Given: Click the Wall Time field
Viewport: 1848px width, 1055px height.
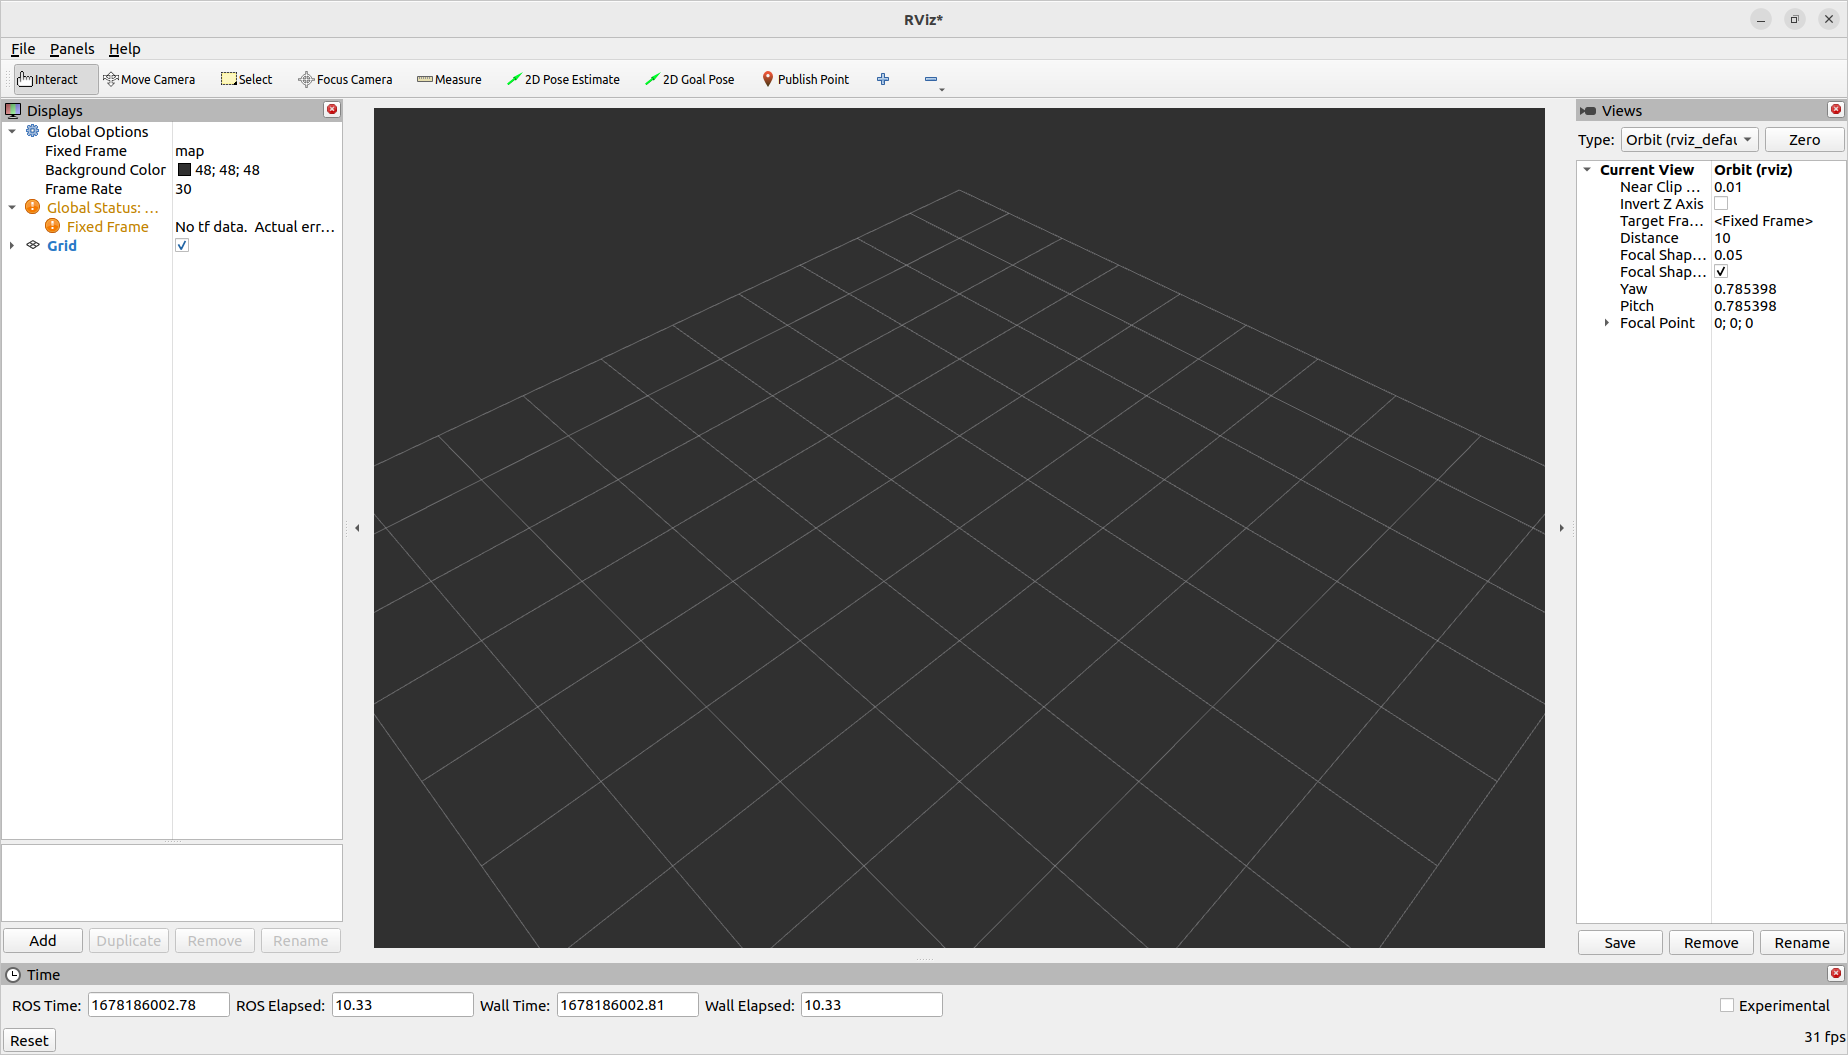Looking at the screenshot, I should [x=627, y=1005].
